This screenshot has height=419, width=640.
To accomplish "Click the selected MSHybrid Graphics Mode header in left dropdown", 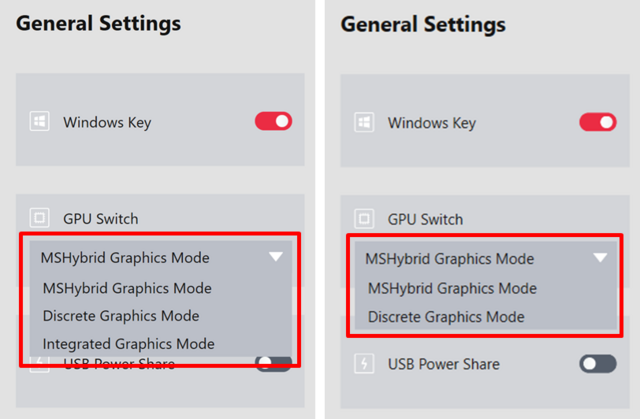I will point(125,257).
